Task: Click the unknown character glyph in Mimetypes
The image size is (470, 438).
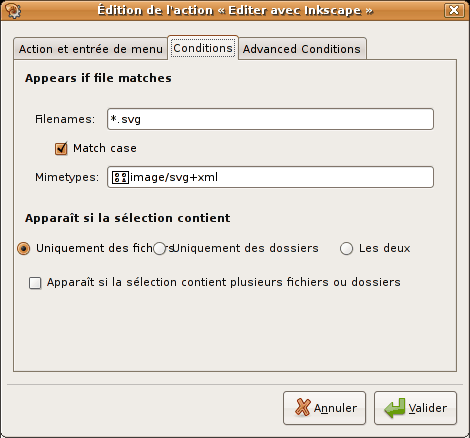Action: pyautogui.click(x=120, y=177)
